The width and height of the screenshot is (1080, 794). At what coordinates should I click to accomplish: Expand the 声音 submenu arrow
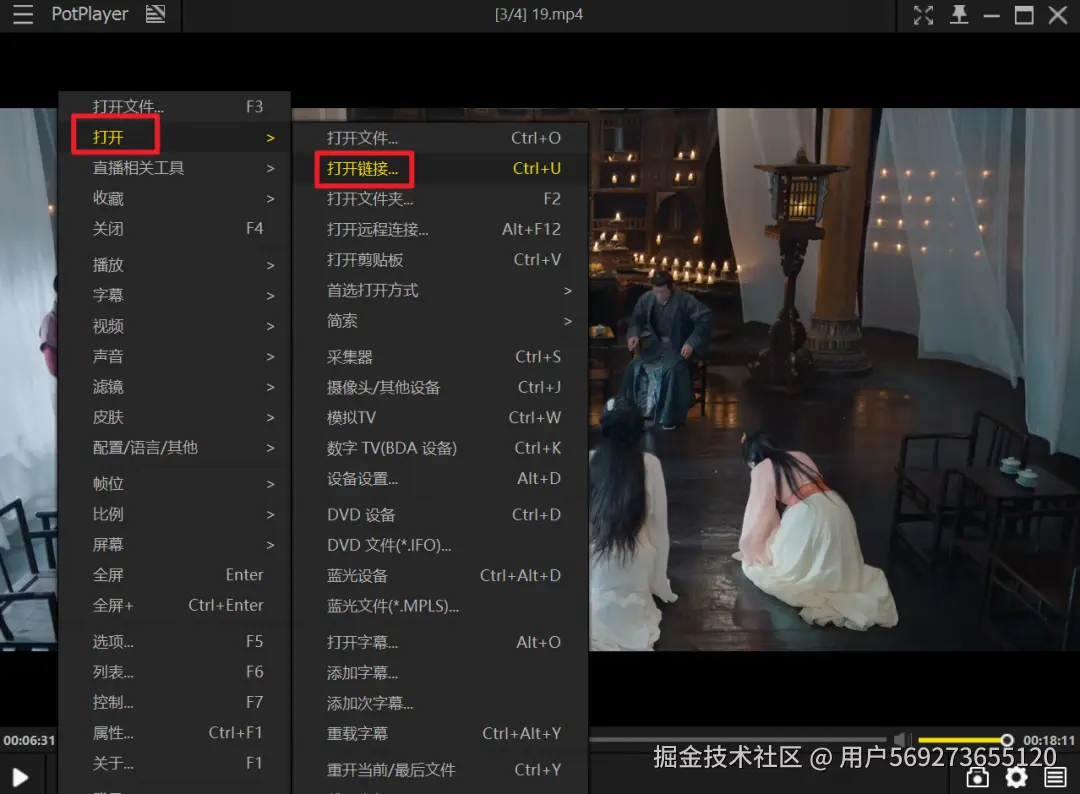pyautogui.click(x=271, y=357)
